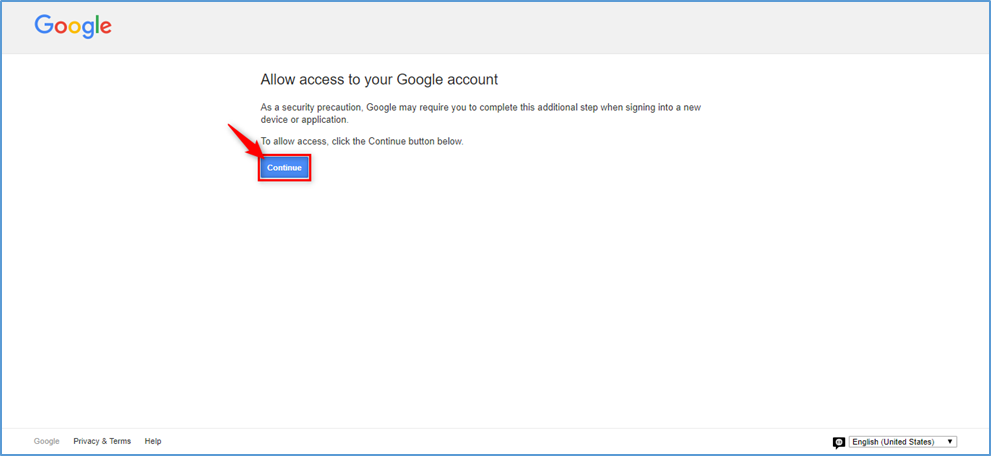Click the green "l" in the Google logo
The width and height of the screenshot is (991, 456).
point(97,26)
